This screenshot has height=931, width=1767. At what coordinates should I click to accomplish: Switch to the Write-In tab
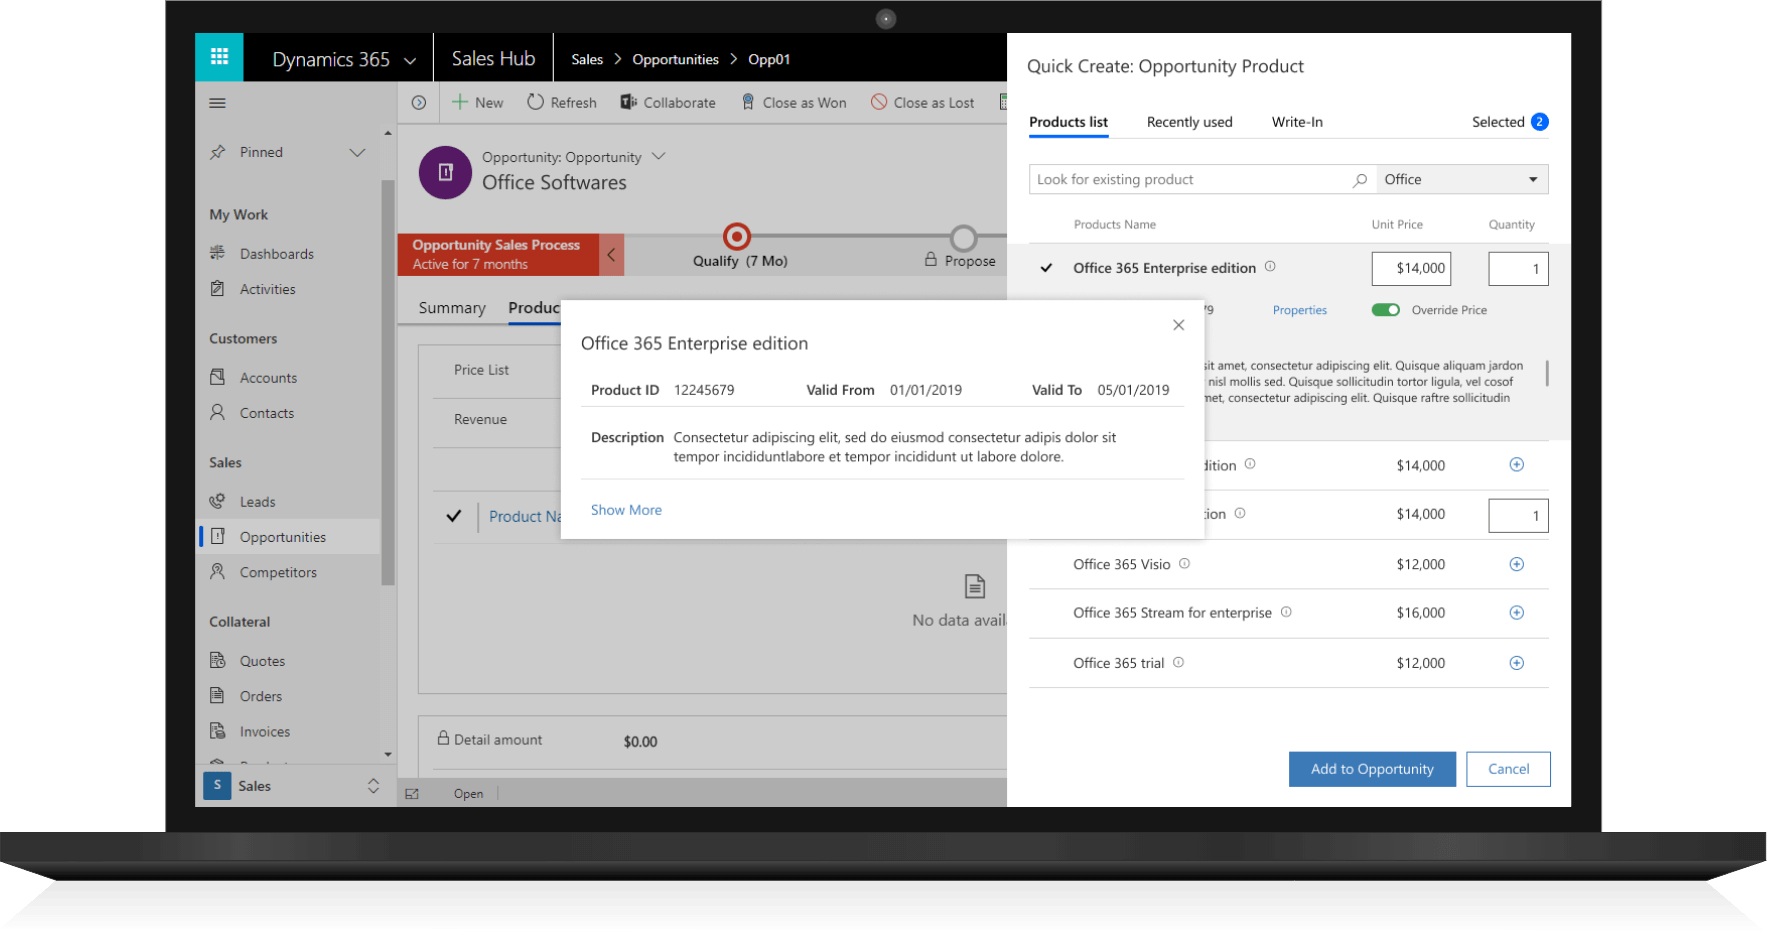point(1296,122)
